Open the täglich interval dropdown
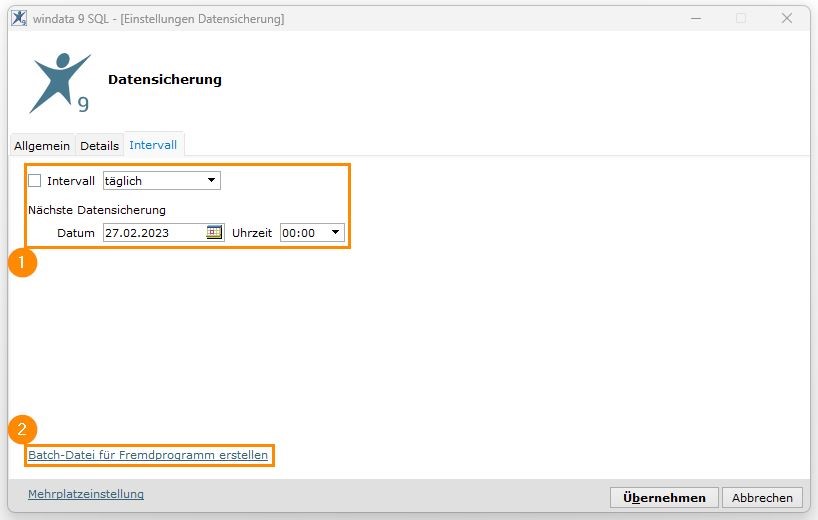The height and width of the screenshot is (520, 818). 162,180
